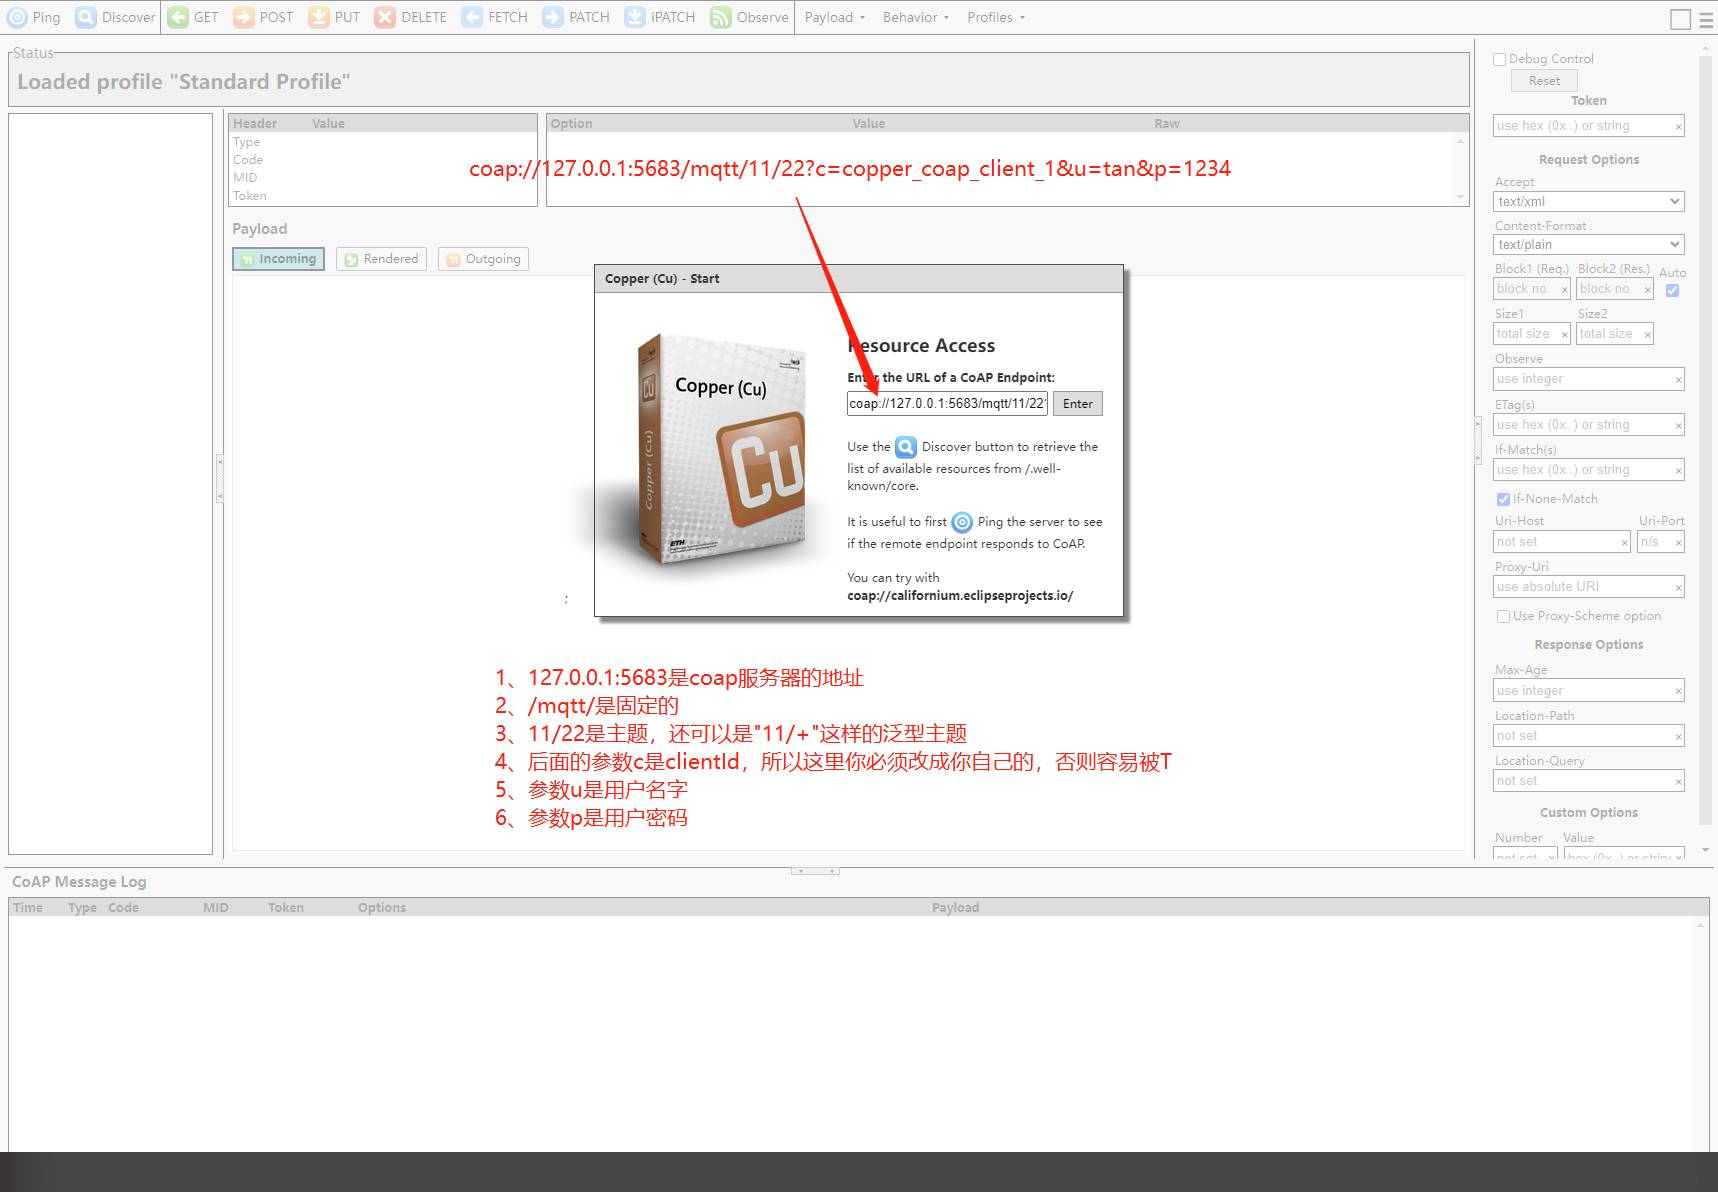
Task: Switch to the Outgoing payload tab
Action: tap(483, 258)
